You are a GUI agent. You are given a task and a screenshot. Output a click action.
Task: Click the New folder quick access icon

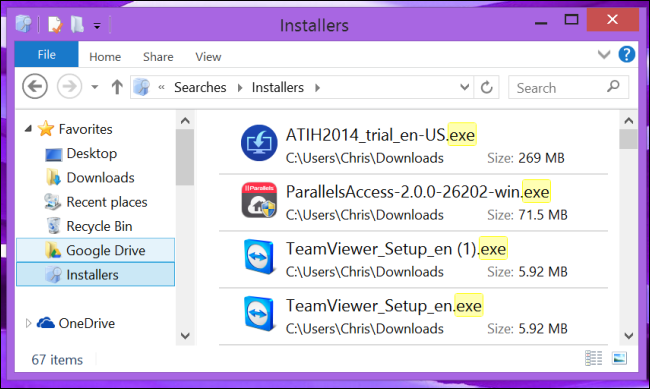tap(77, 24)
